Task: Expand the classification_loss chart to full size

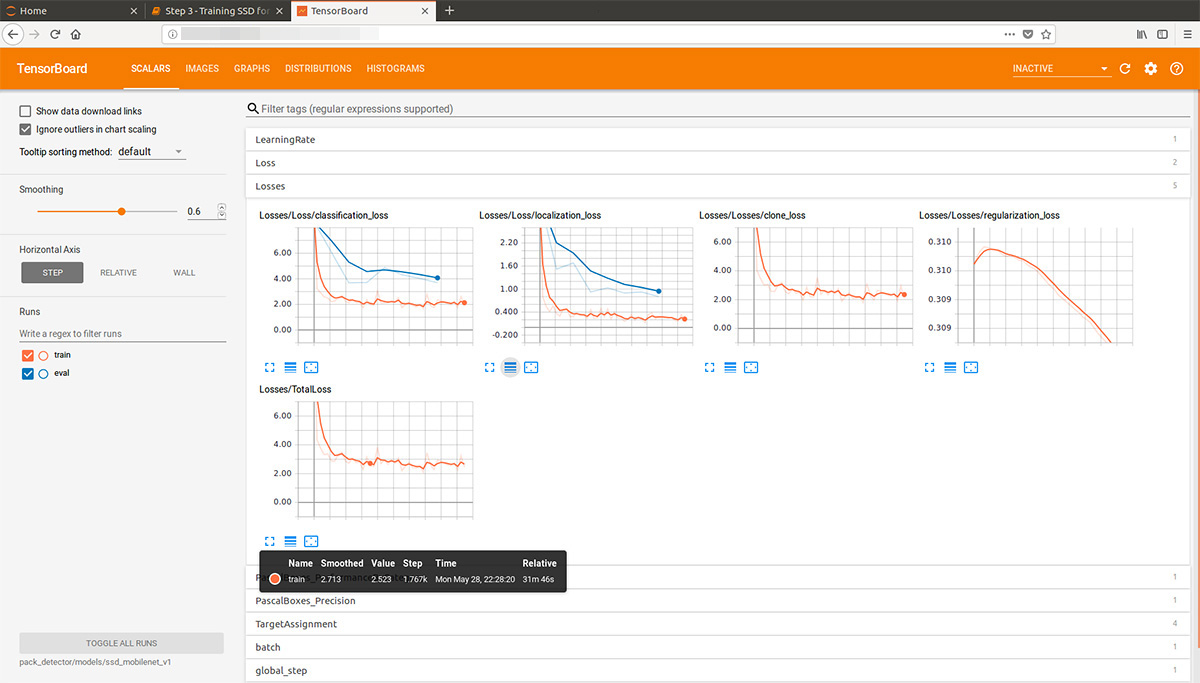Action: tap(269, 368)
